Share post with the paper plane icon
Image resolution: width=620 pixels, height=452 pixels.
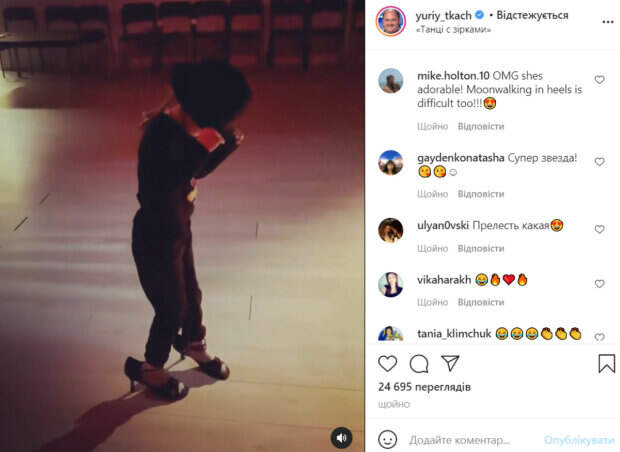pyautogui.click(x=450, y=363)
